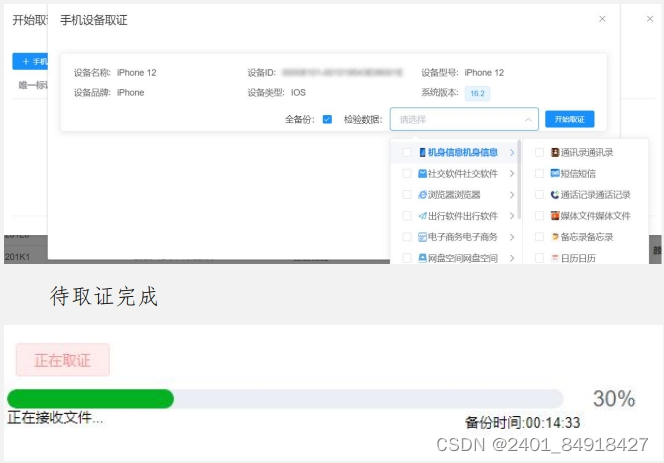Click the 电子商务 shopping icon
The image size is (664, 463).
point(422,237)
